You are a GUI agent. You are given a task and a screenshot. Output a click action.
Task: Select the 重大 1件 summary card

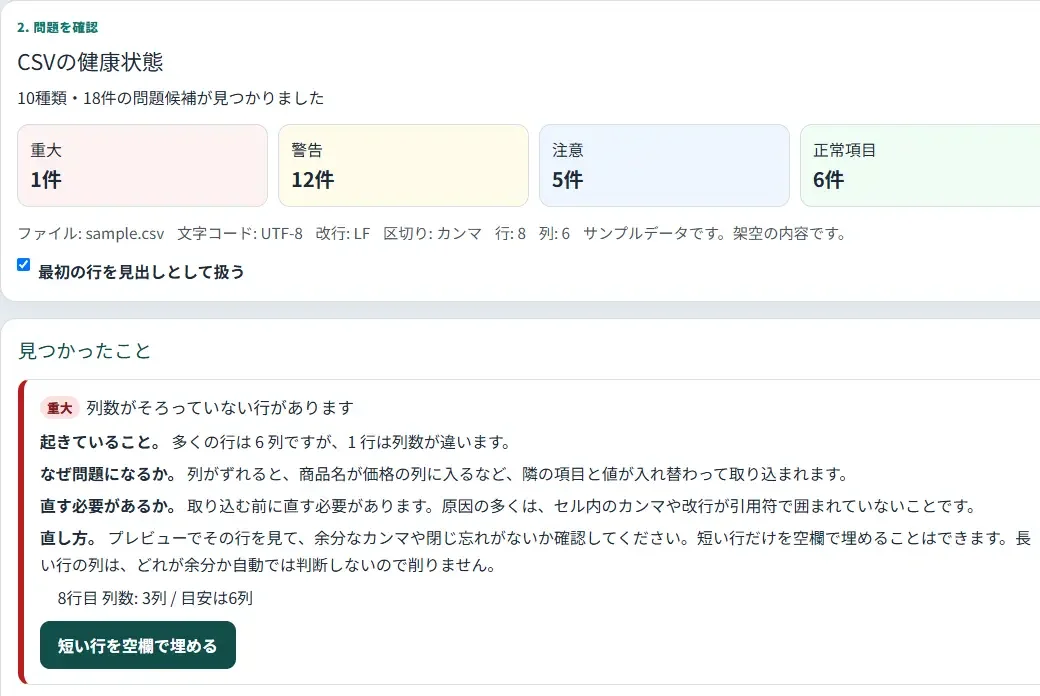click(143, 165)
